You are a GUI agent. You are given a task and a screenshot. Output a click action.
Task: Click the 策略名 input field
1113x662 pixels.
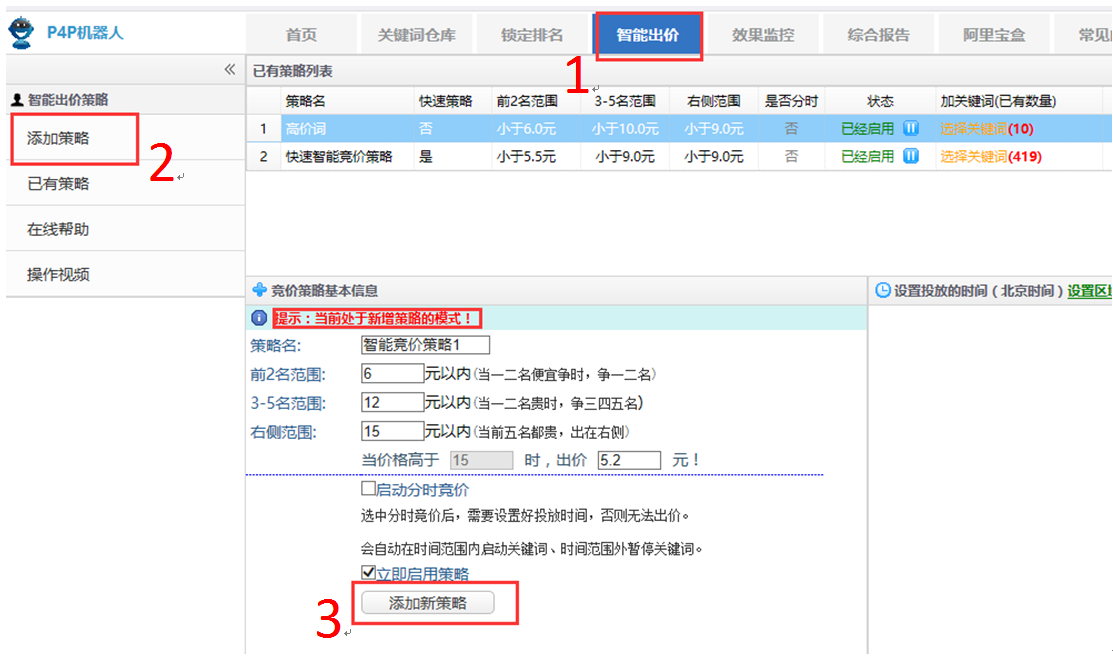(x=425, y=345)
